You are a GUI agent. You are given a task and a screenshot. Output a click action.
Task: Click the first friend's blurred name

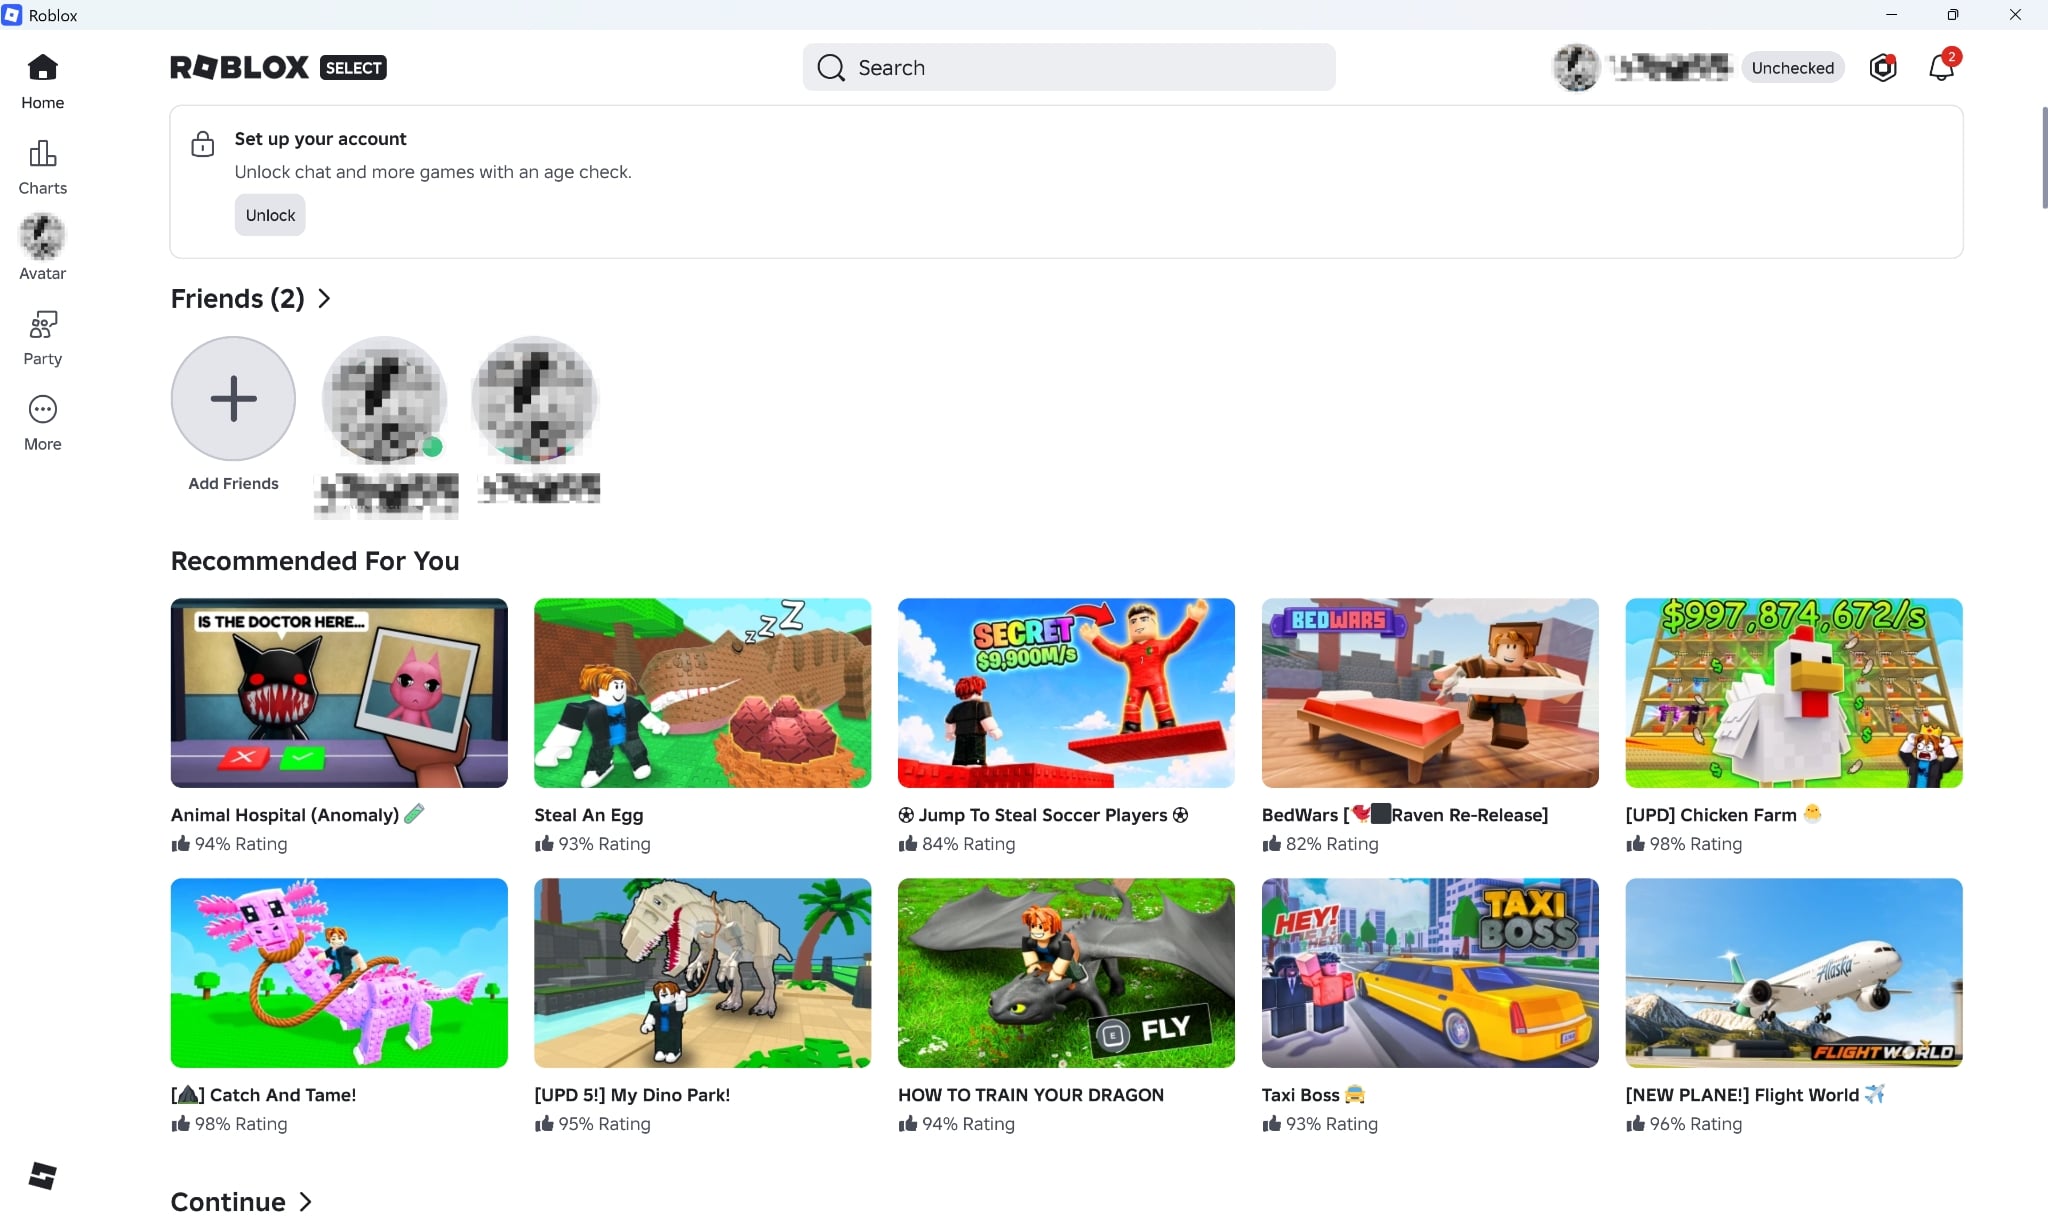pos(386,495)
